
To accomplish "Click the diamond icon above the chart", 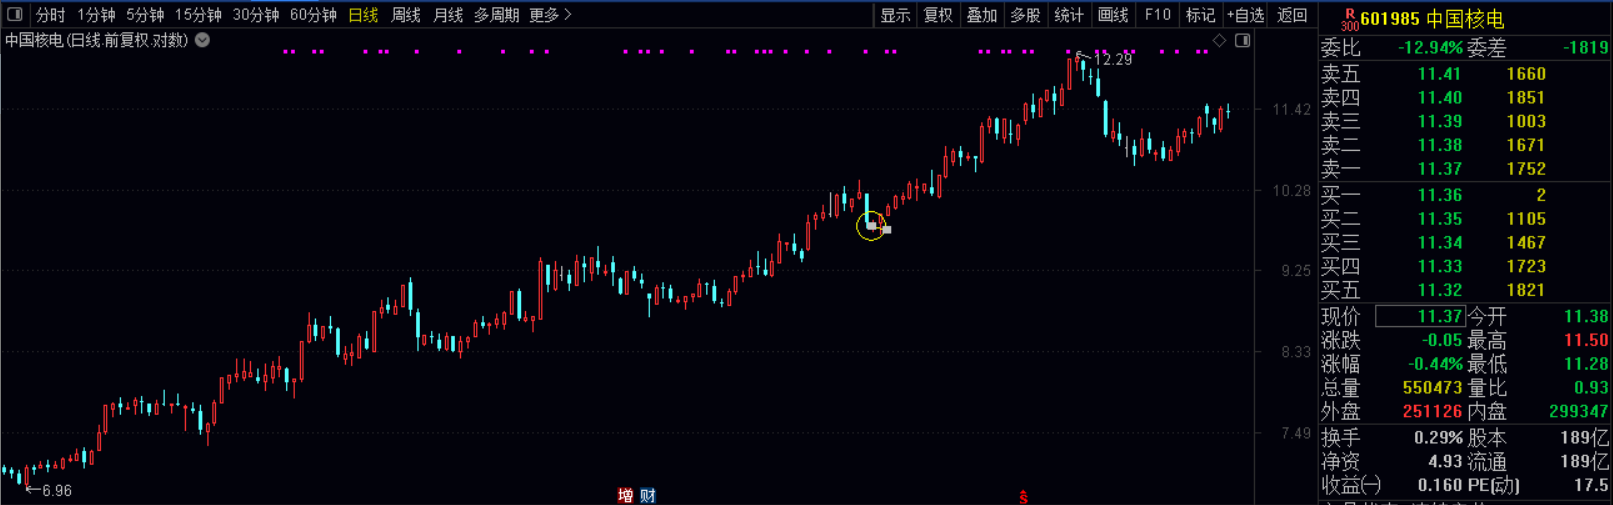I will click(x=1219, y=40).
